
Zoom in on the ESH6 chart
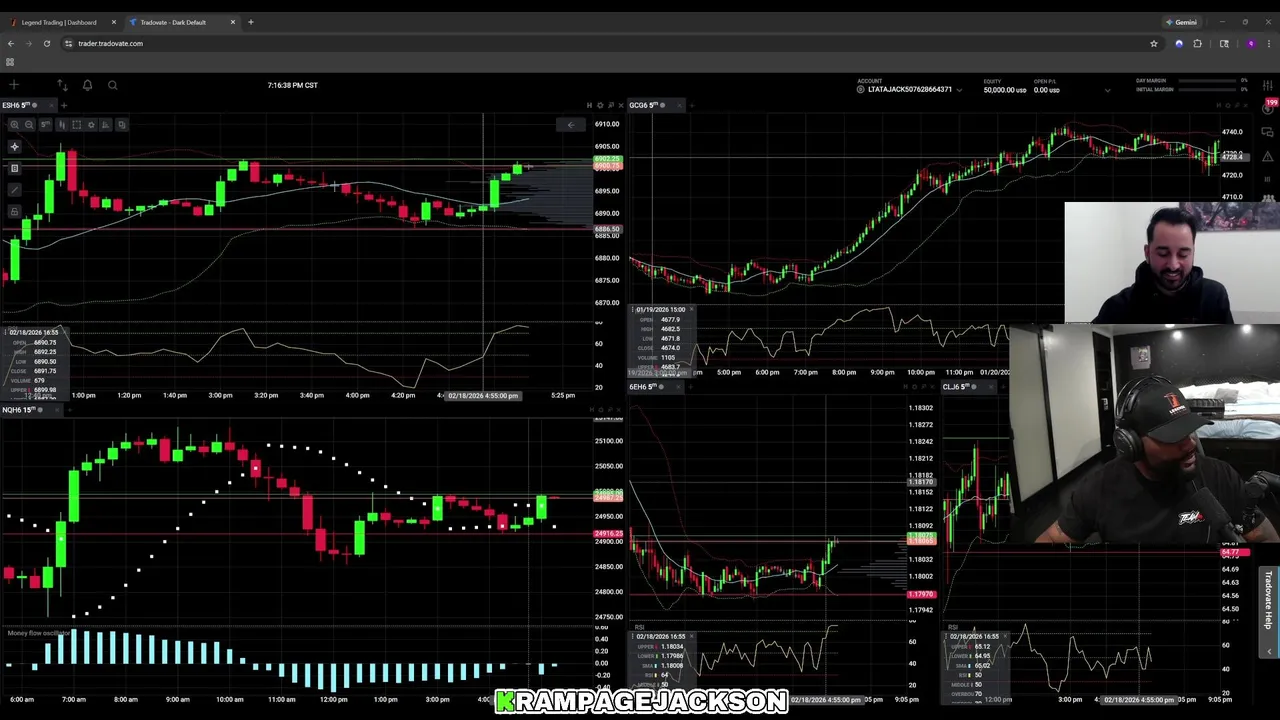(15, 124)
